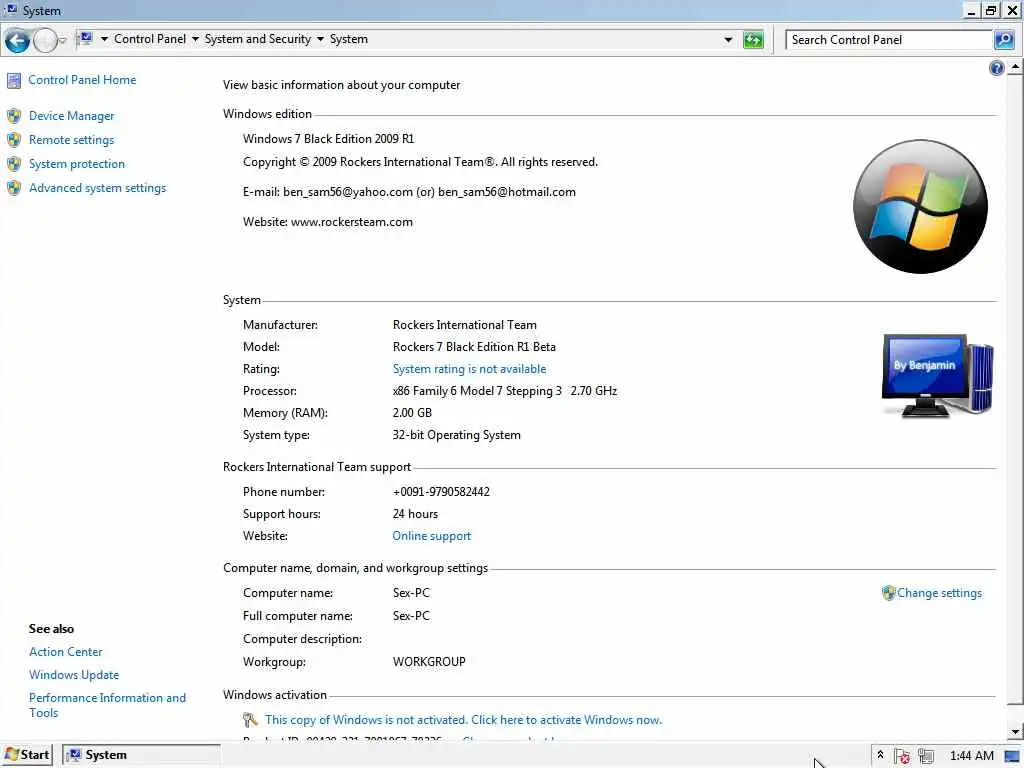Expand the dropdown arrow before Control Panel

[104, 39]
